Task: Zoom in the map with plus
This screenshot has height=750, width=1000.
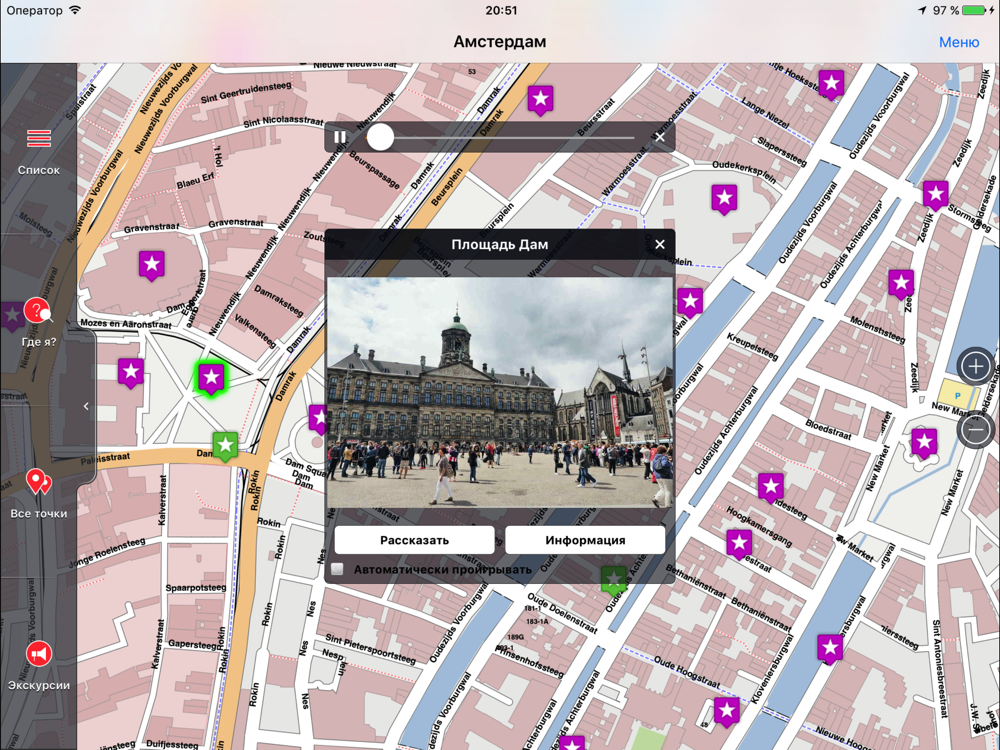Action: point(975,367)
